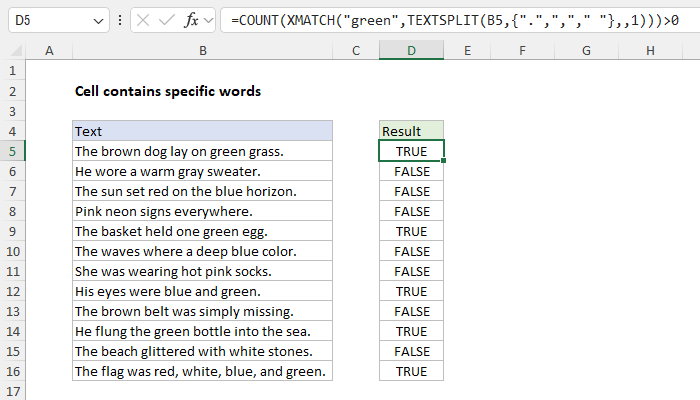Select cell 'Pink neon signs everywhere.'
Screen dimensions: 700x400
(x=203, y=211)
